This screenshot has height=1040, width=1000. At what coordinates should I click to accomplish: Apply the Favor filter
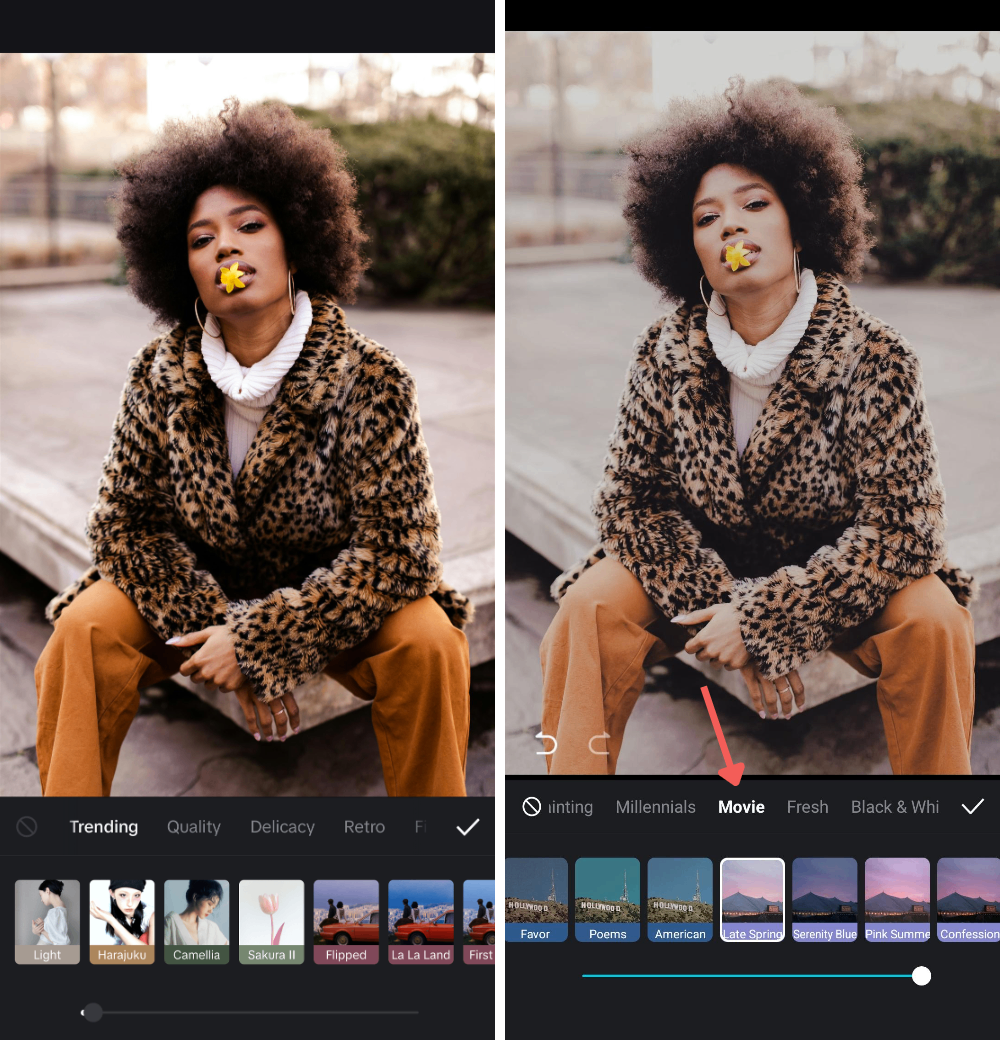tap(536, 899)
